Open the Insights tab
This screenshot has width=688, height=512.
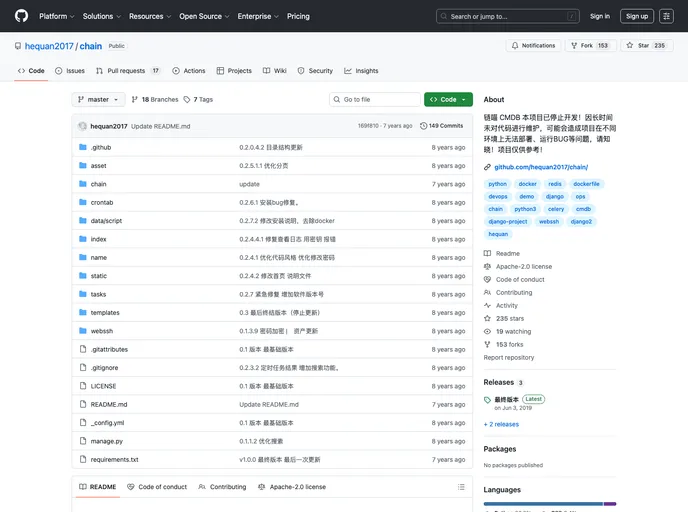click(x=361, y=71)
